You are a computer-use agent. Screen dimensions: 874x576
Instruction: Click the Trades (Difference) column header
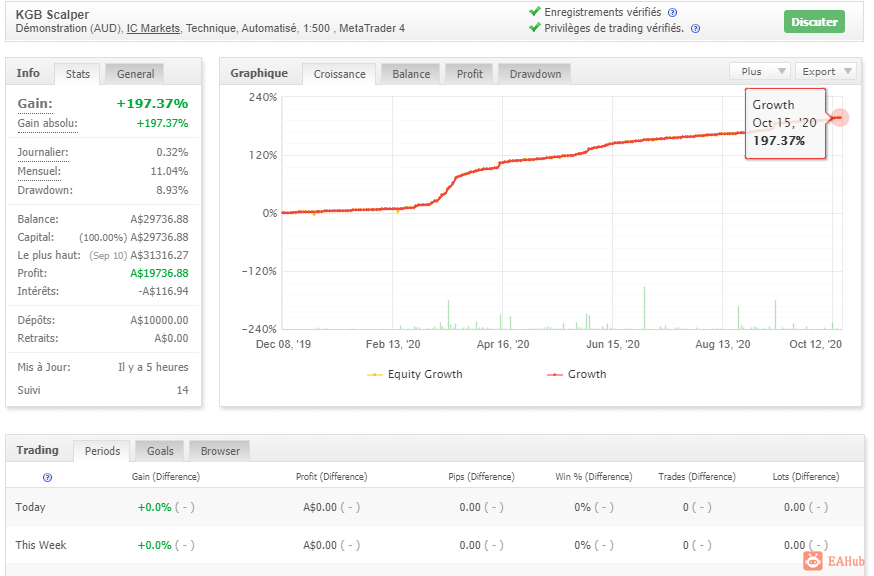point(697,477)
